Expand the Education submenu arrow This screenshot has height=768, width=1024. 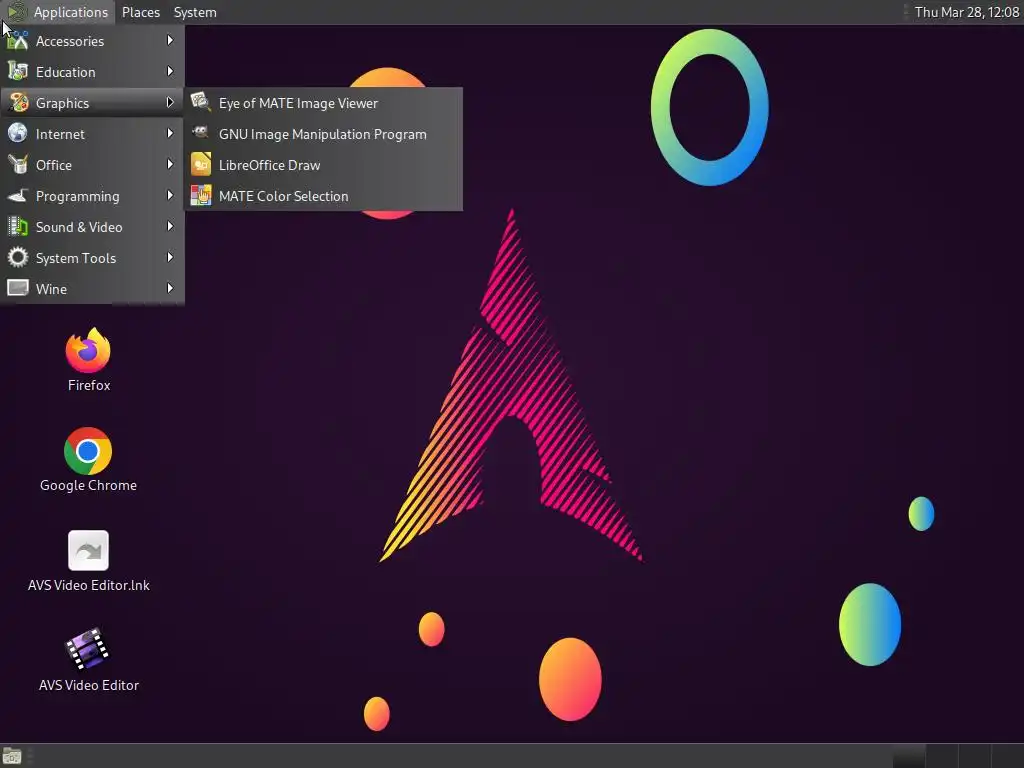point(170,71)
